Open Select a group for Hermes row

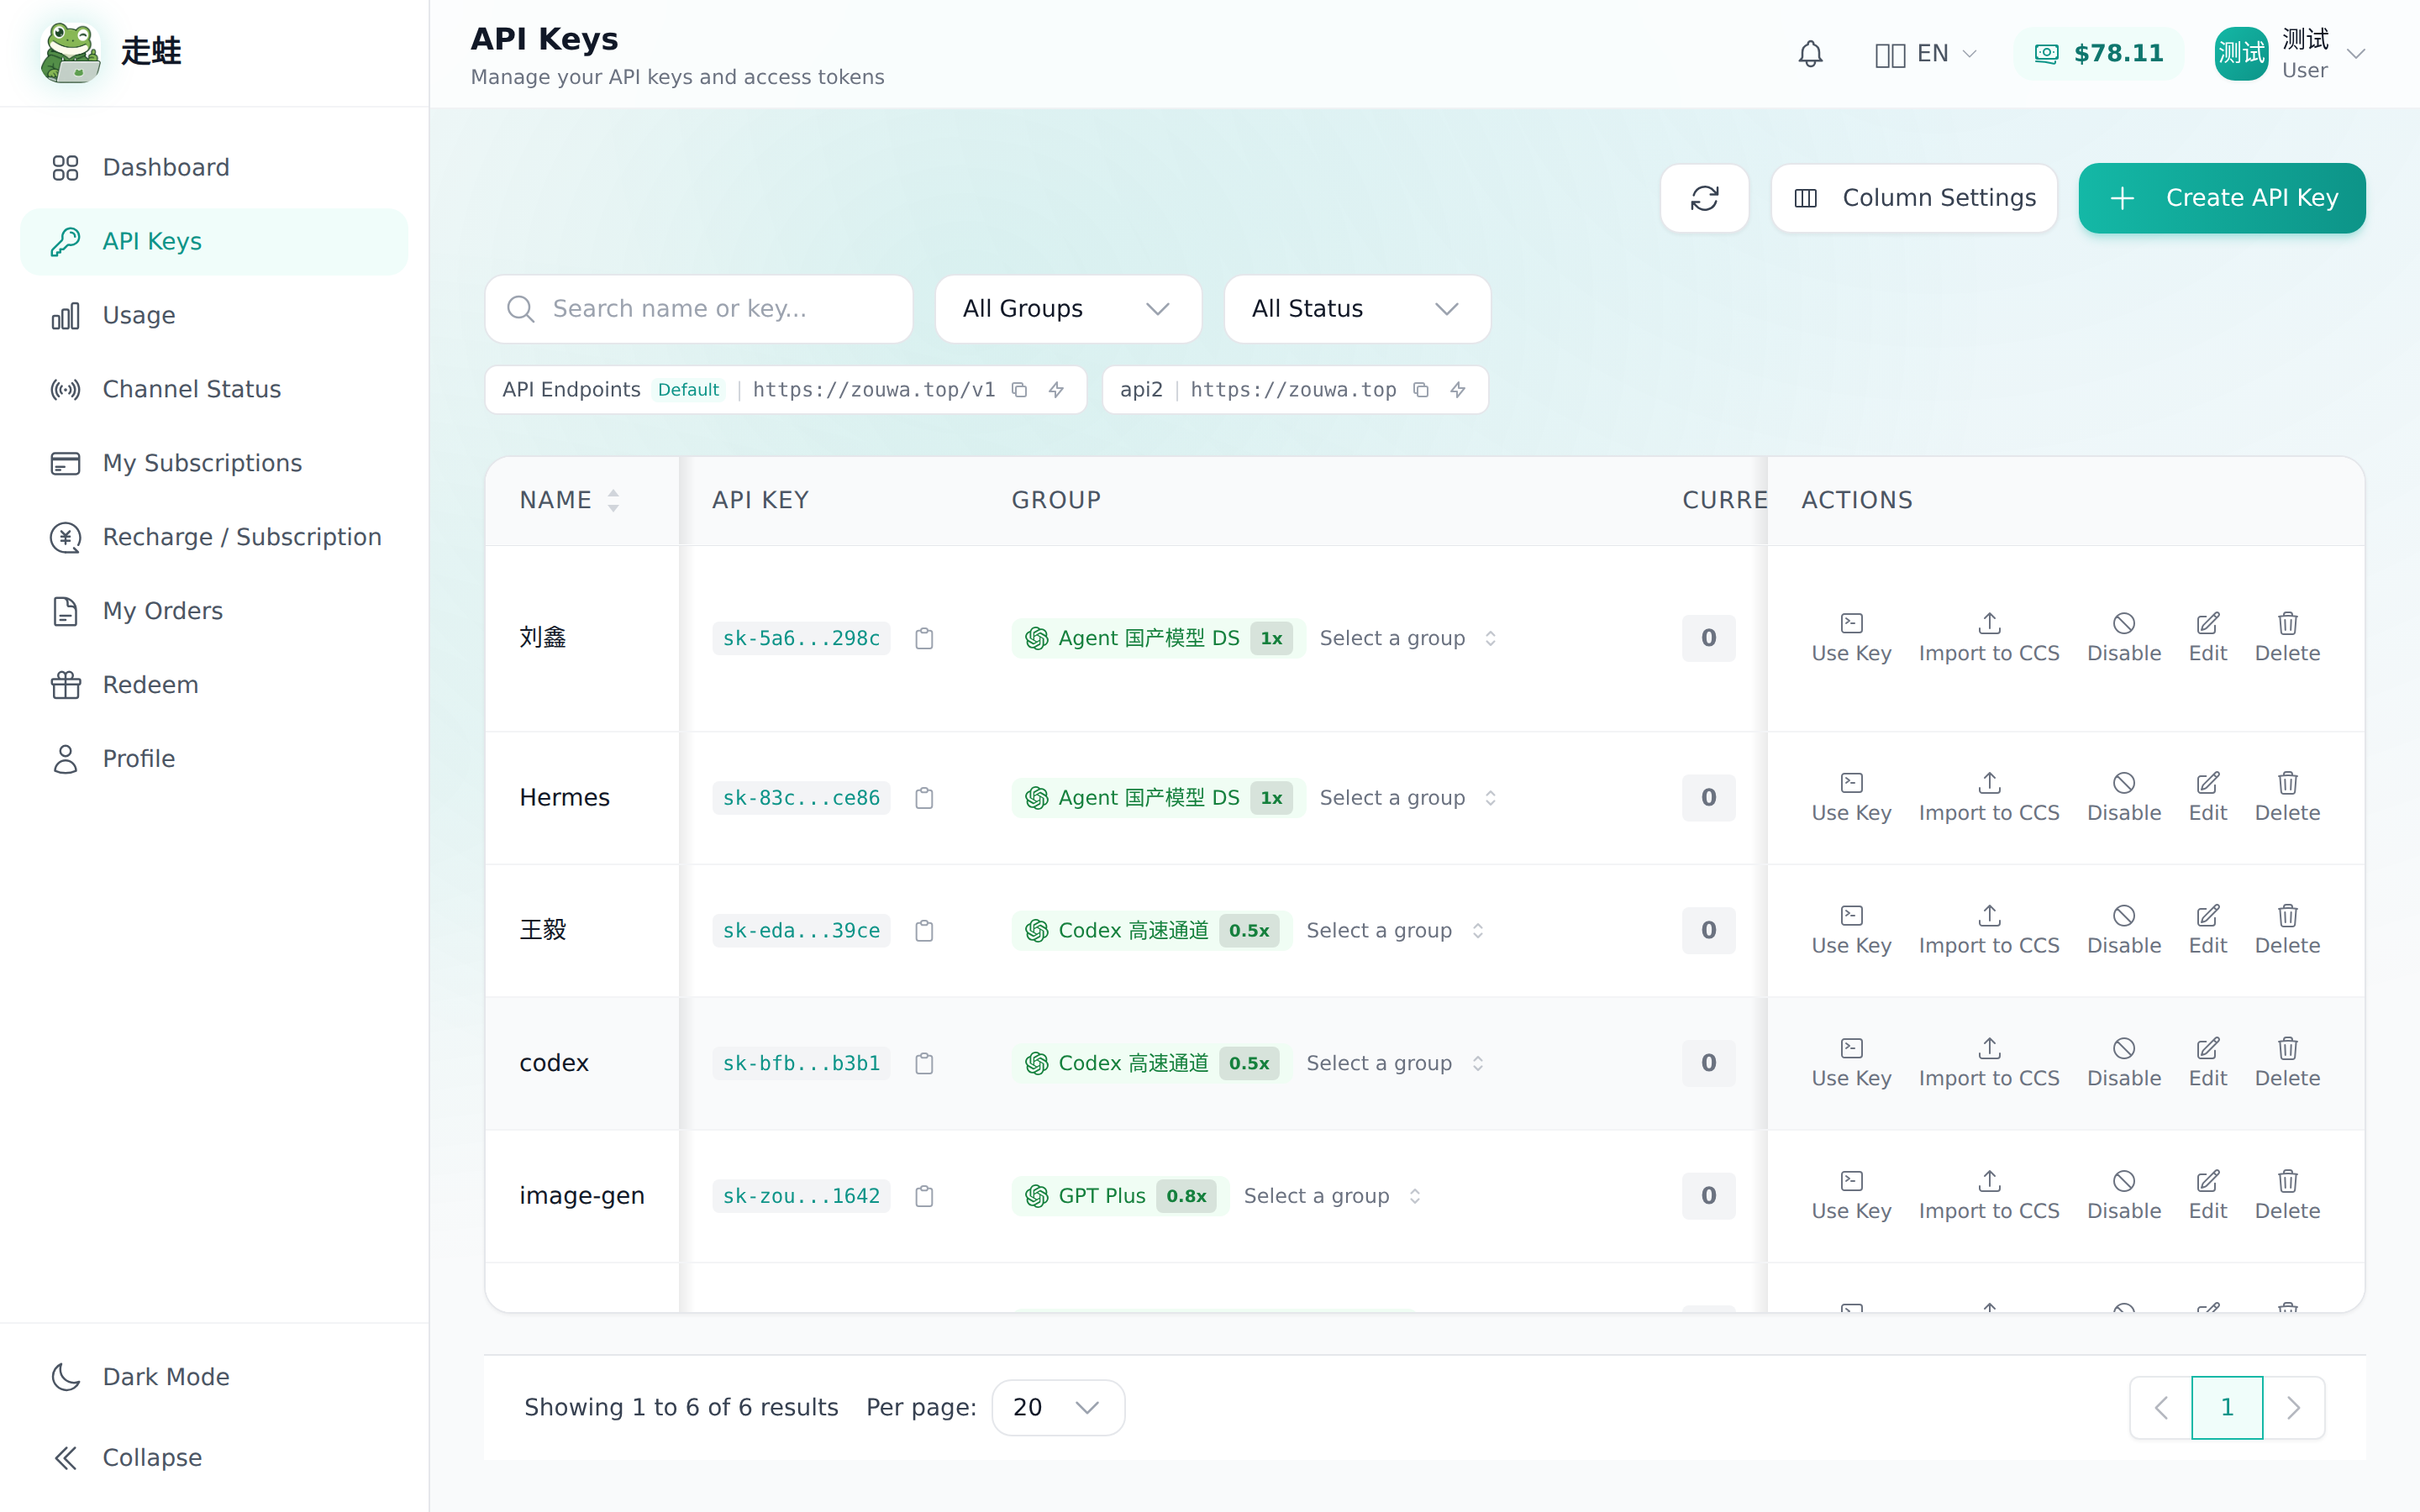pyautogui.click(x=1407, y=798)
